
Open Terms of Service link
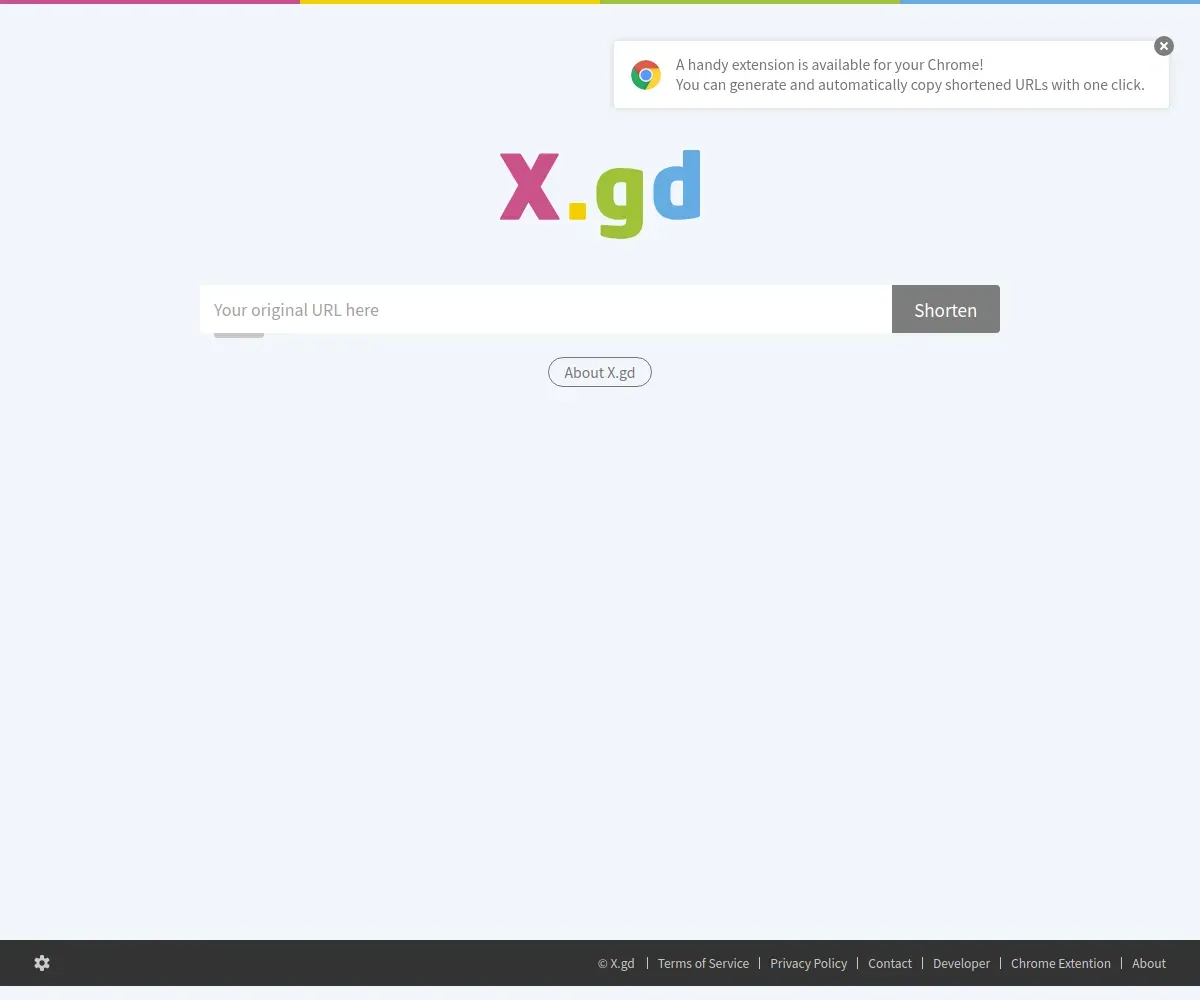[703, 963]
